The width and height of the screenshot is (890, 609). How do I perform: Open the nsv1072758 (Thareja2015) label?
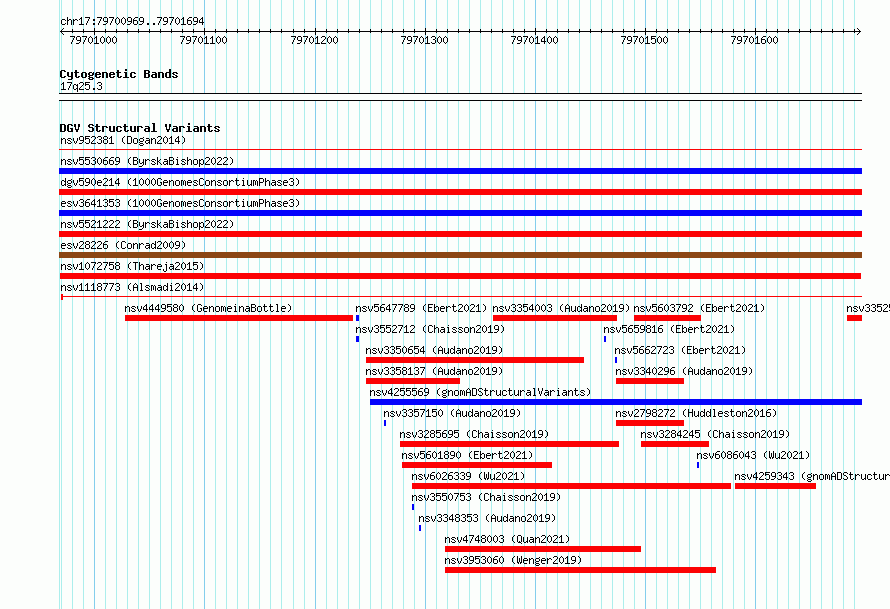coord(132,266)
